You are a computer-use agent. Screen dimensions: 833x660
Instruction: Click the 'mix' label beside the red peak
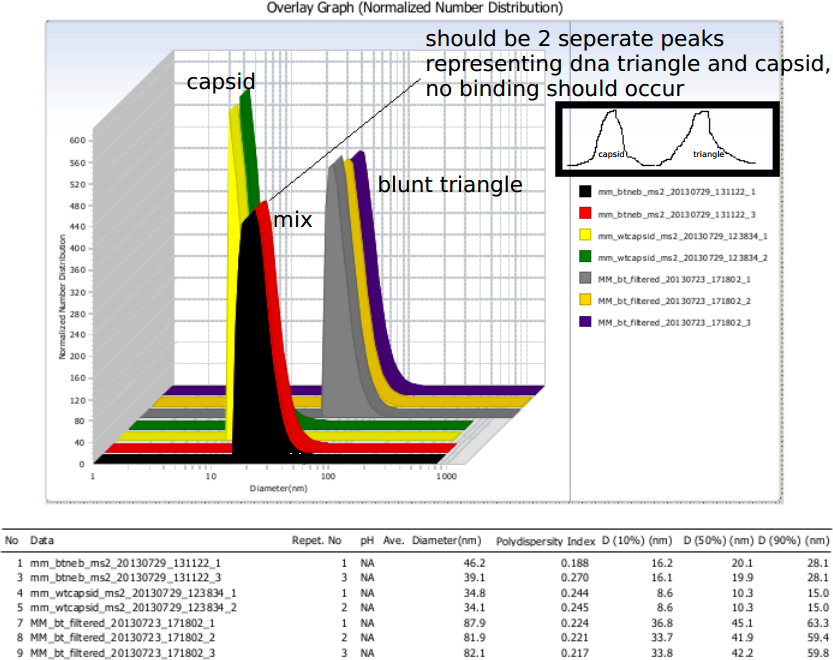tap(293, 218)
